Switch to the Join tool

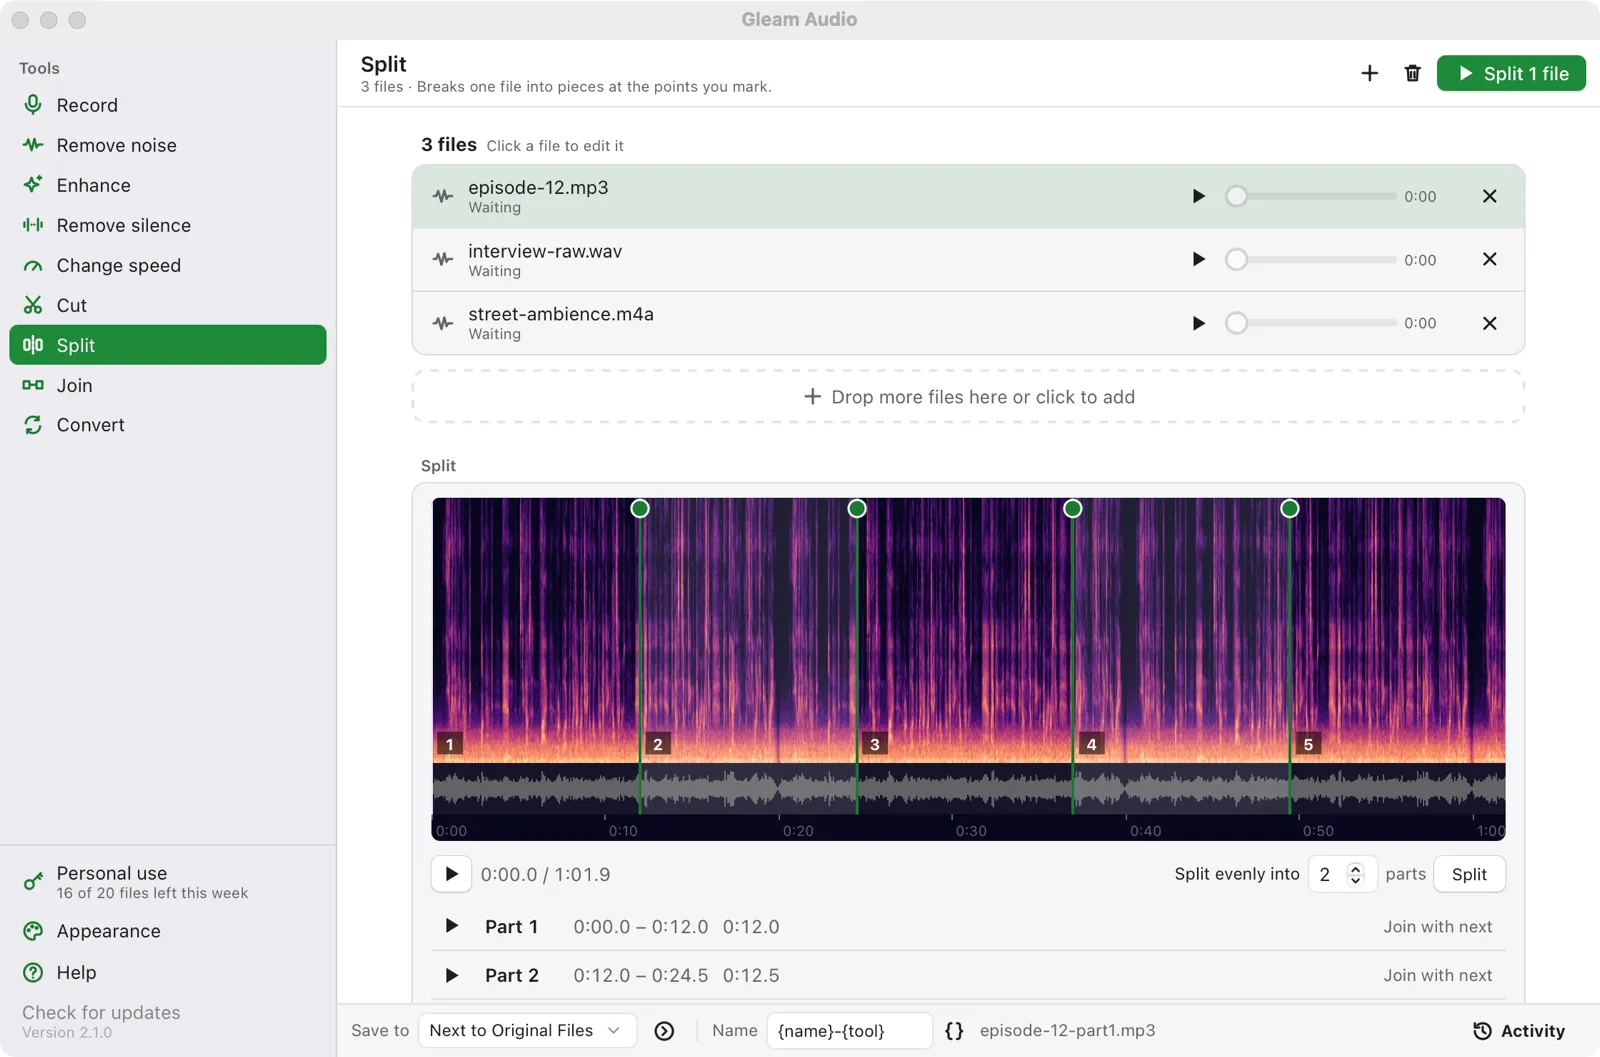pos(167,385)
